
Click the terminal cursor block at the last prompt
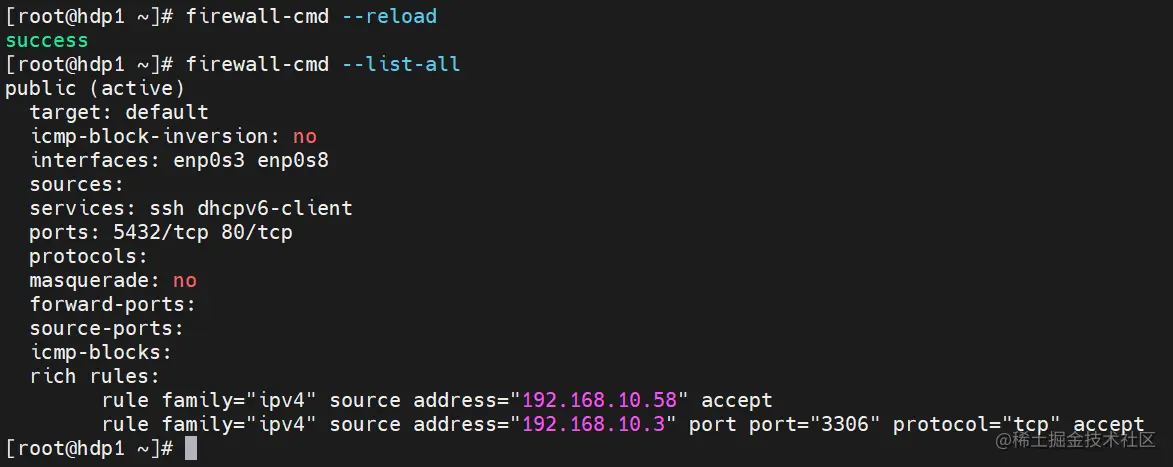pyautogui.click(x=191, y=448)
